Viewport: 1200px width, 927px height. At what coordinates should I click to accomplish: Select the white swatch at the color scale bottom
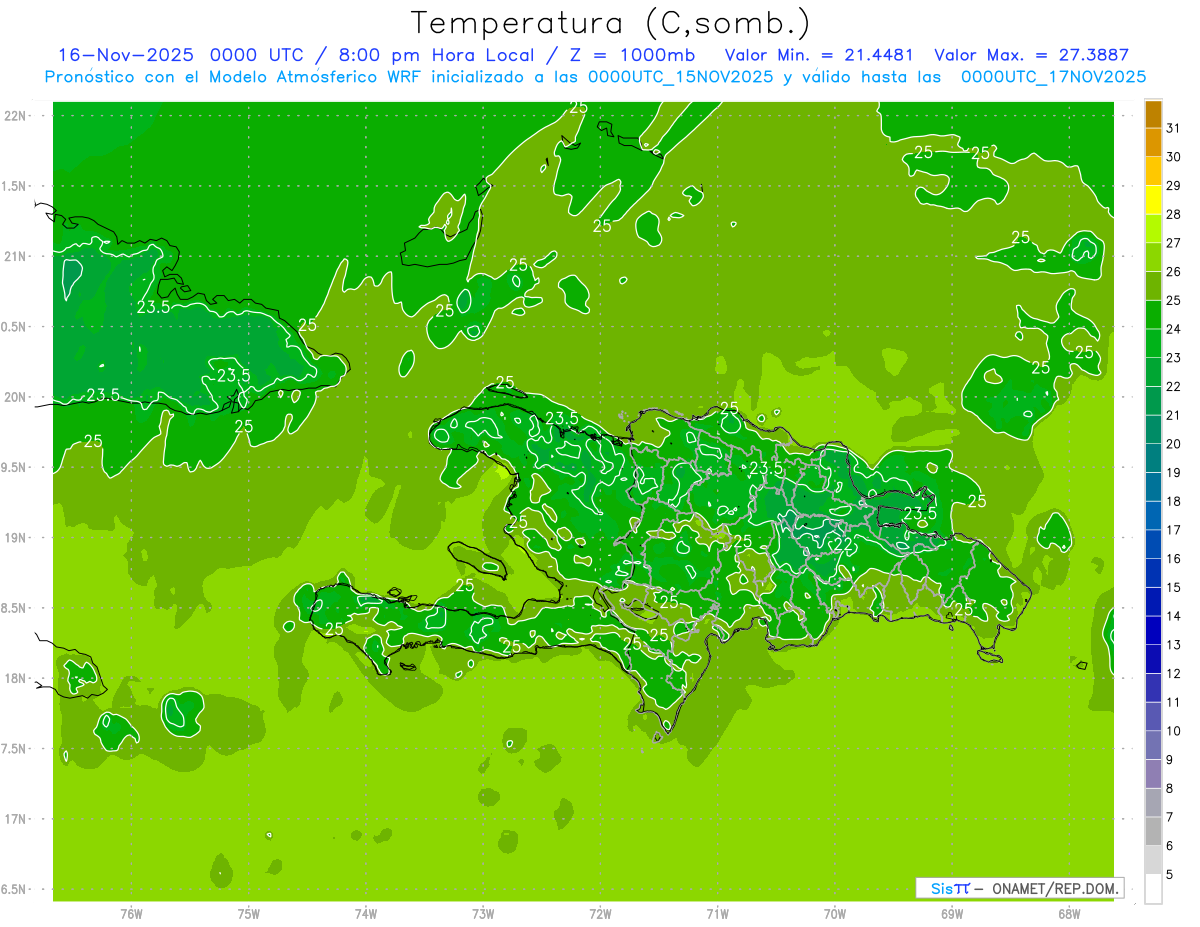click(1153, 888)
